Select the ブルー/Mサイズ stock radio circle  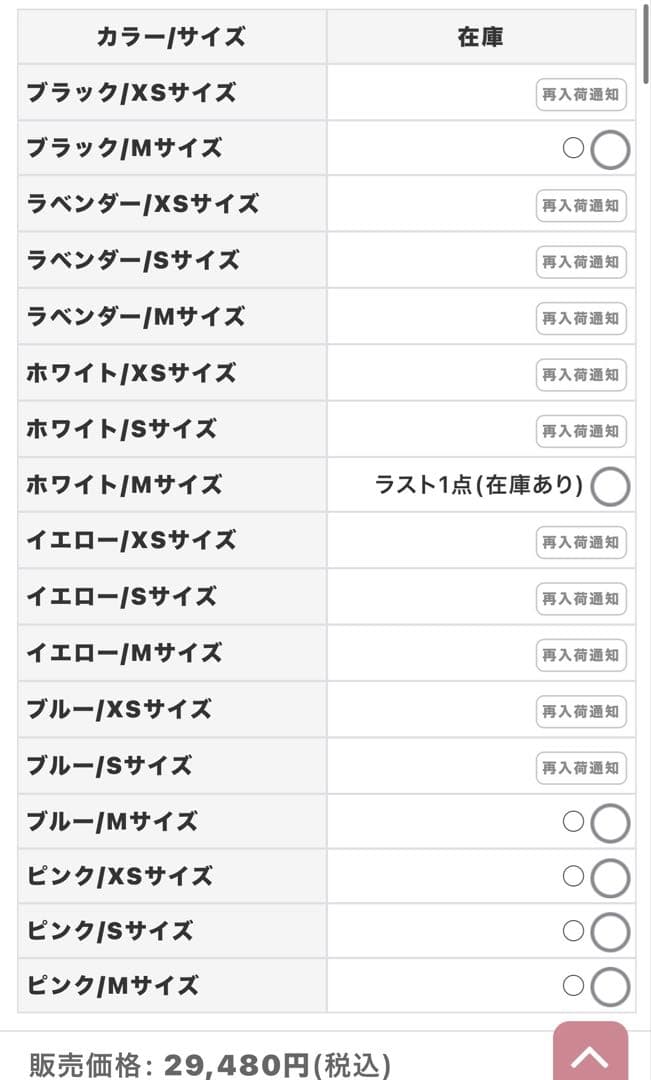610,824
